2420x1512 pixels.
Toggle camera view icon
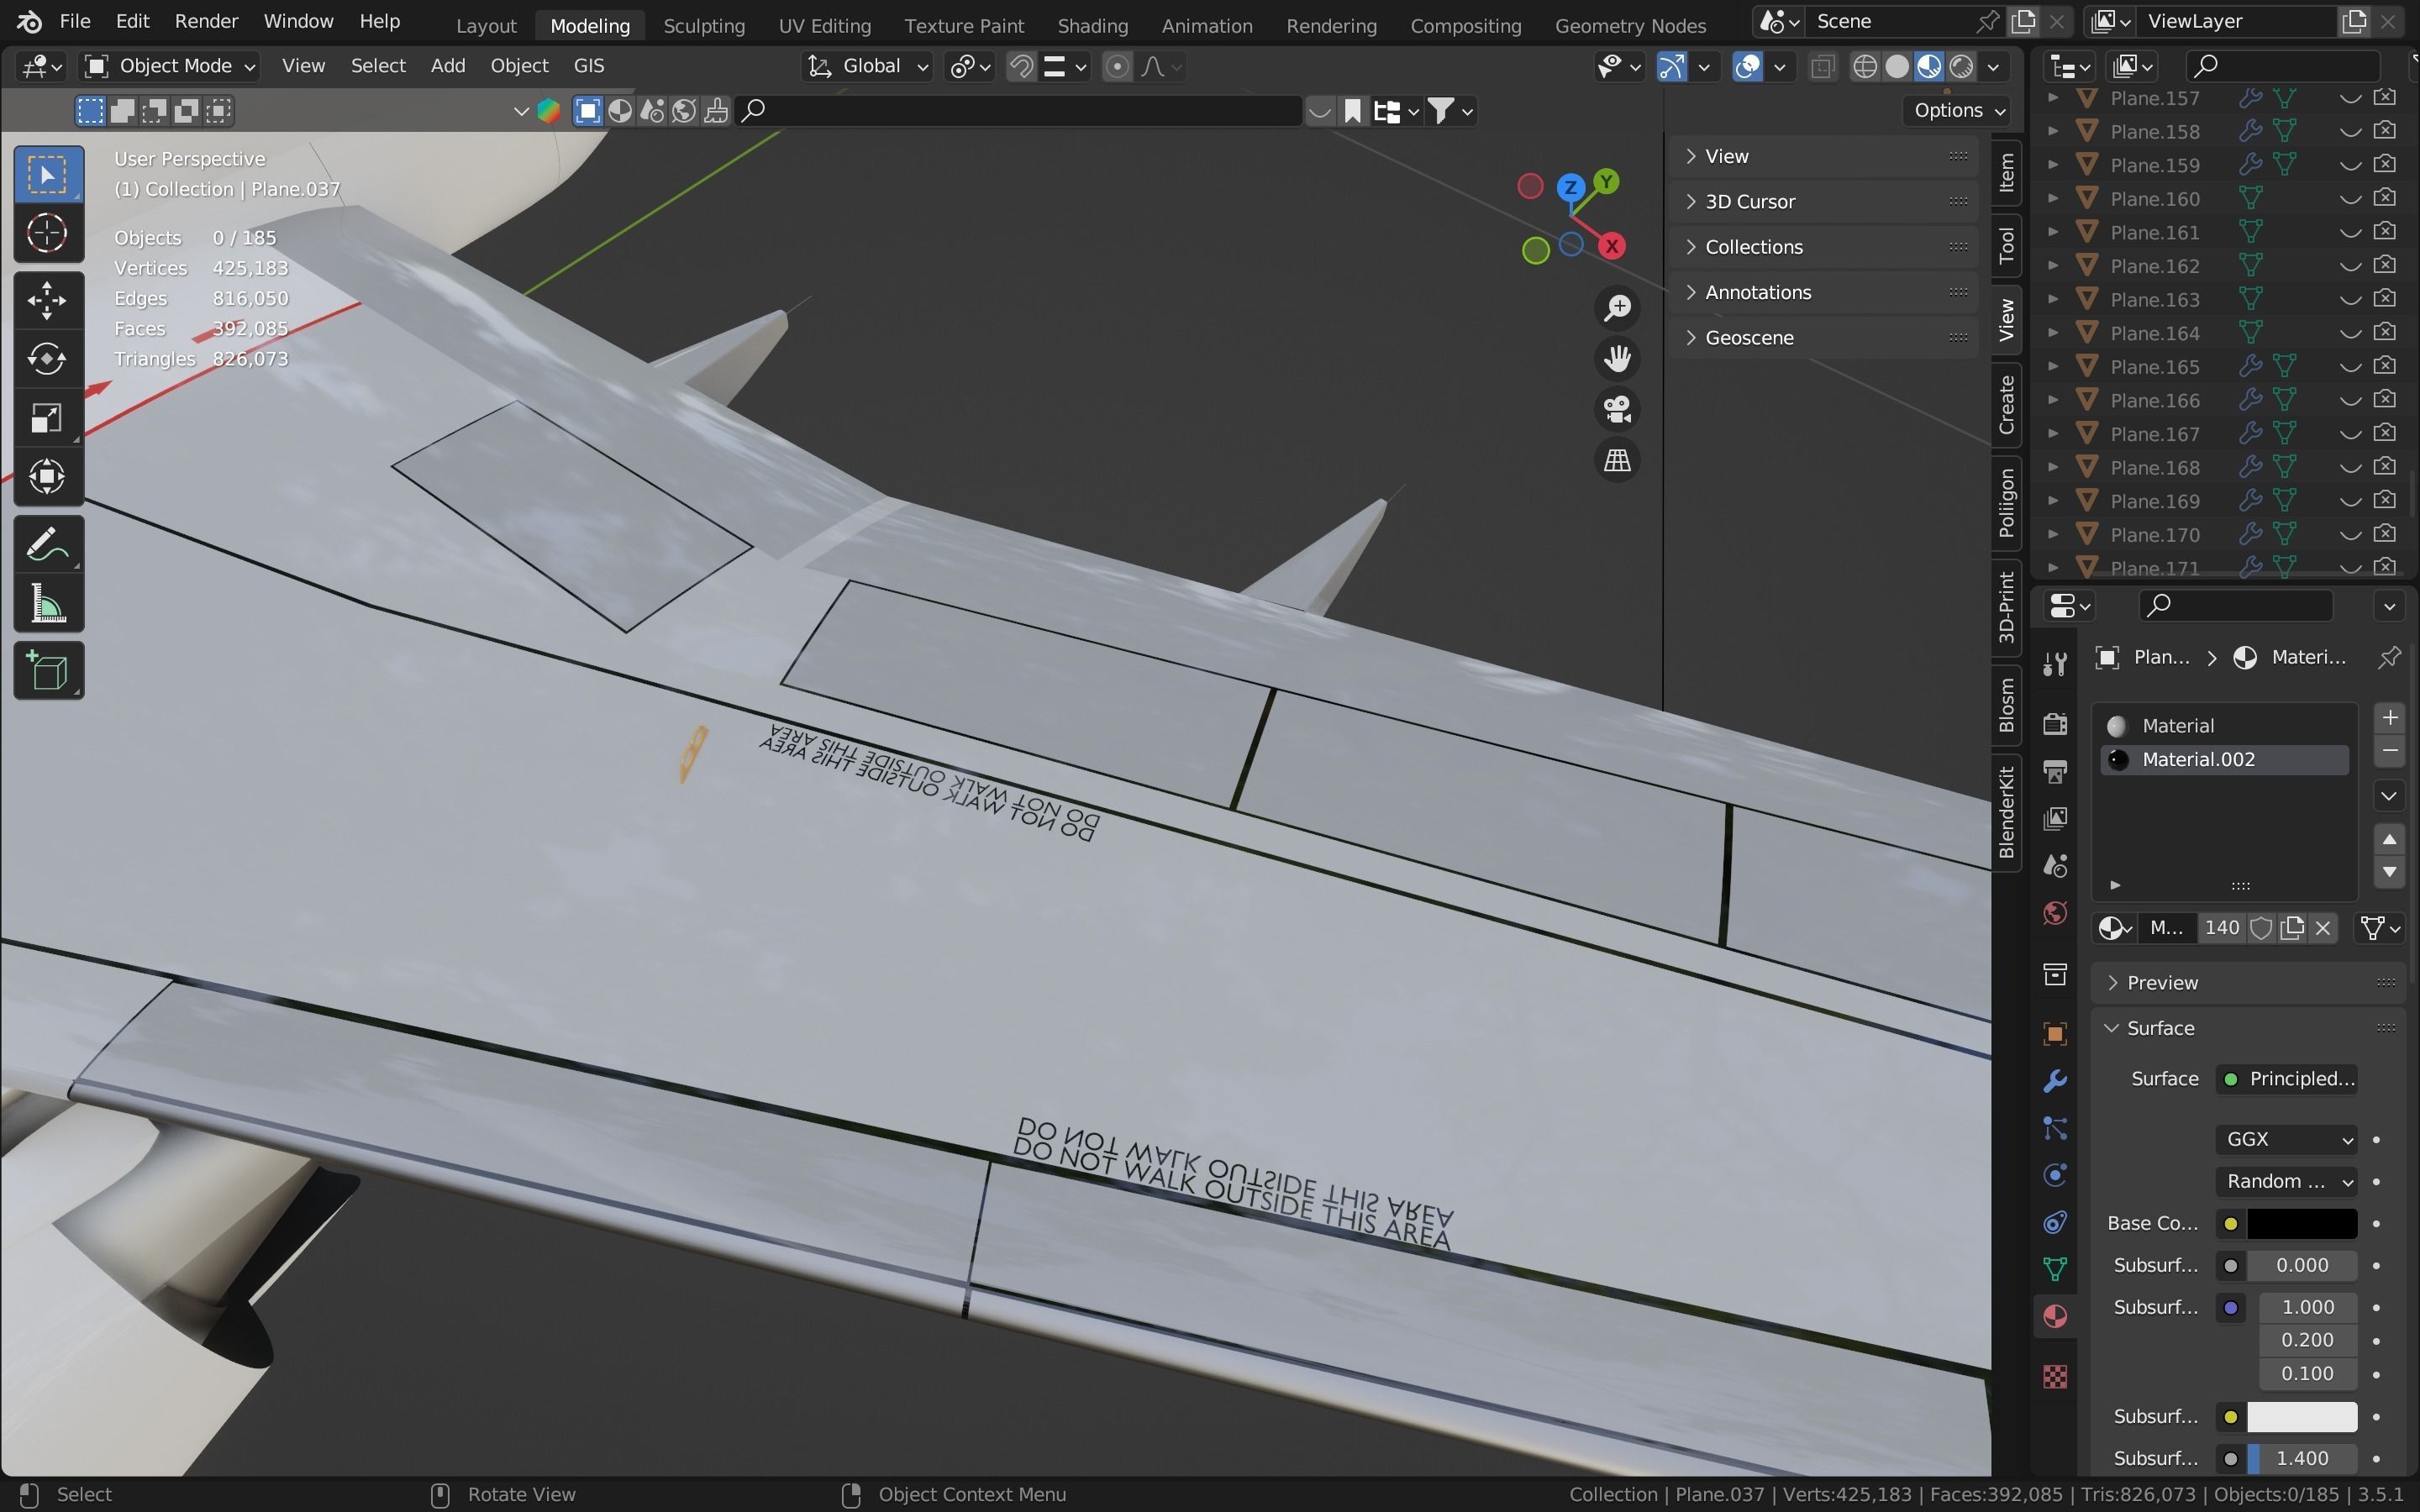pos(1617,409)
